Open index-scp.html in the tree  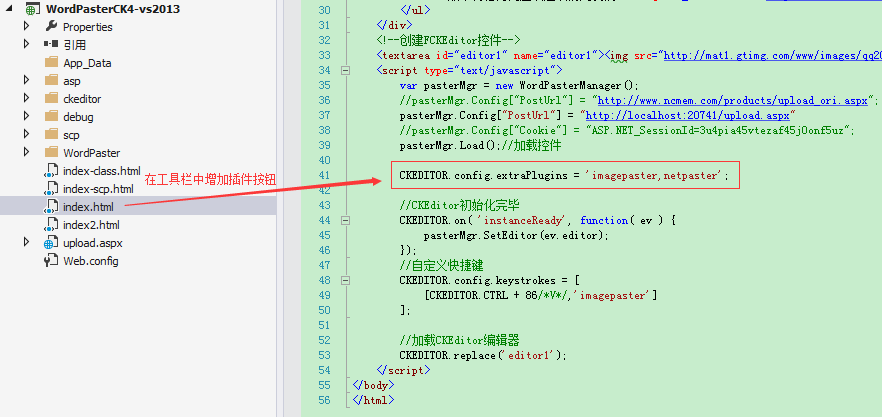(98, 189)
